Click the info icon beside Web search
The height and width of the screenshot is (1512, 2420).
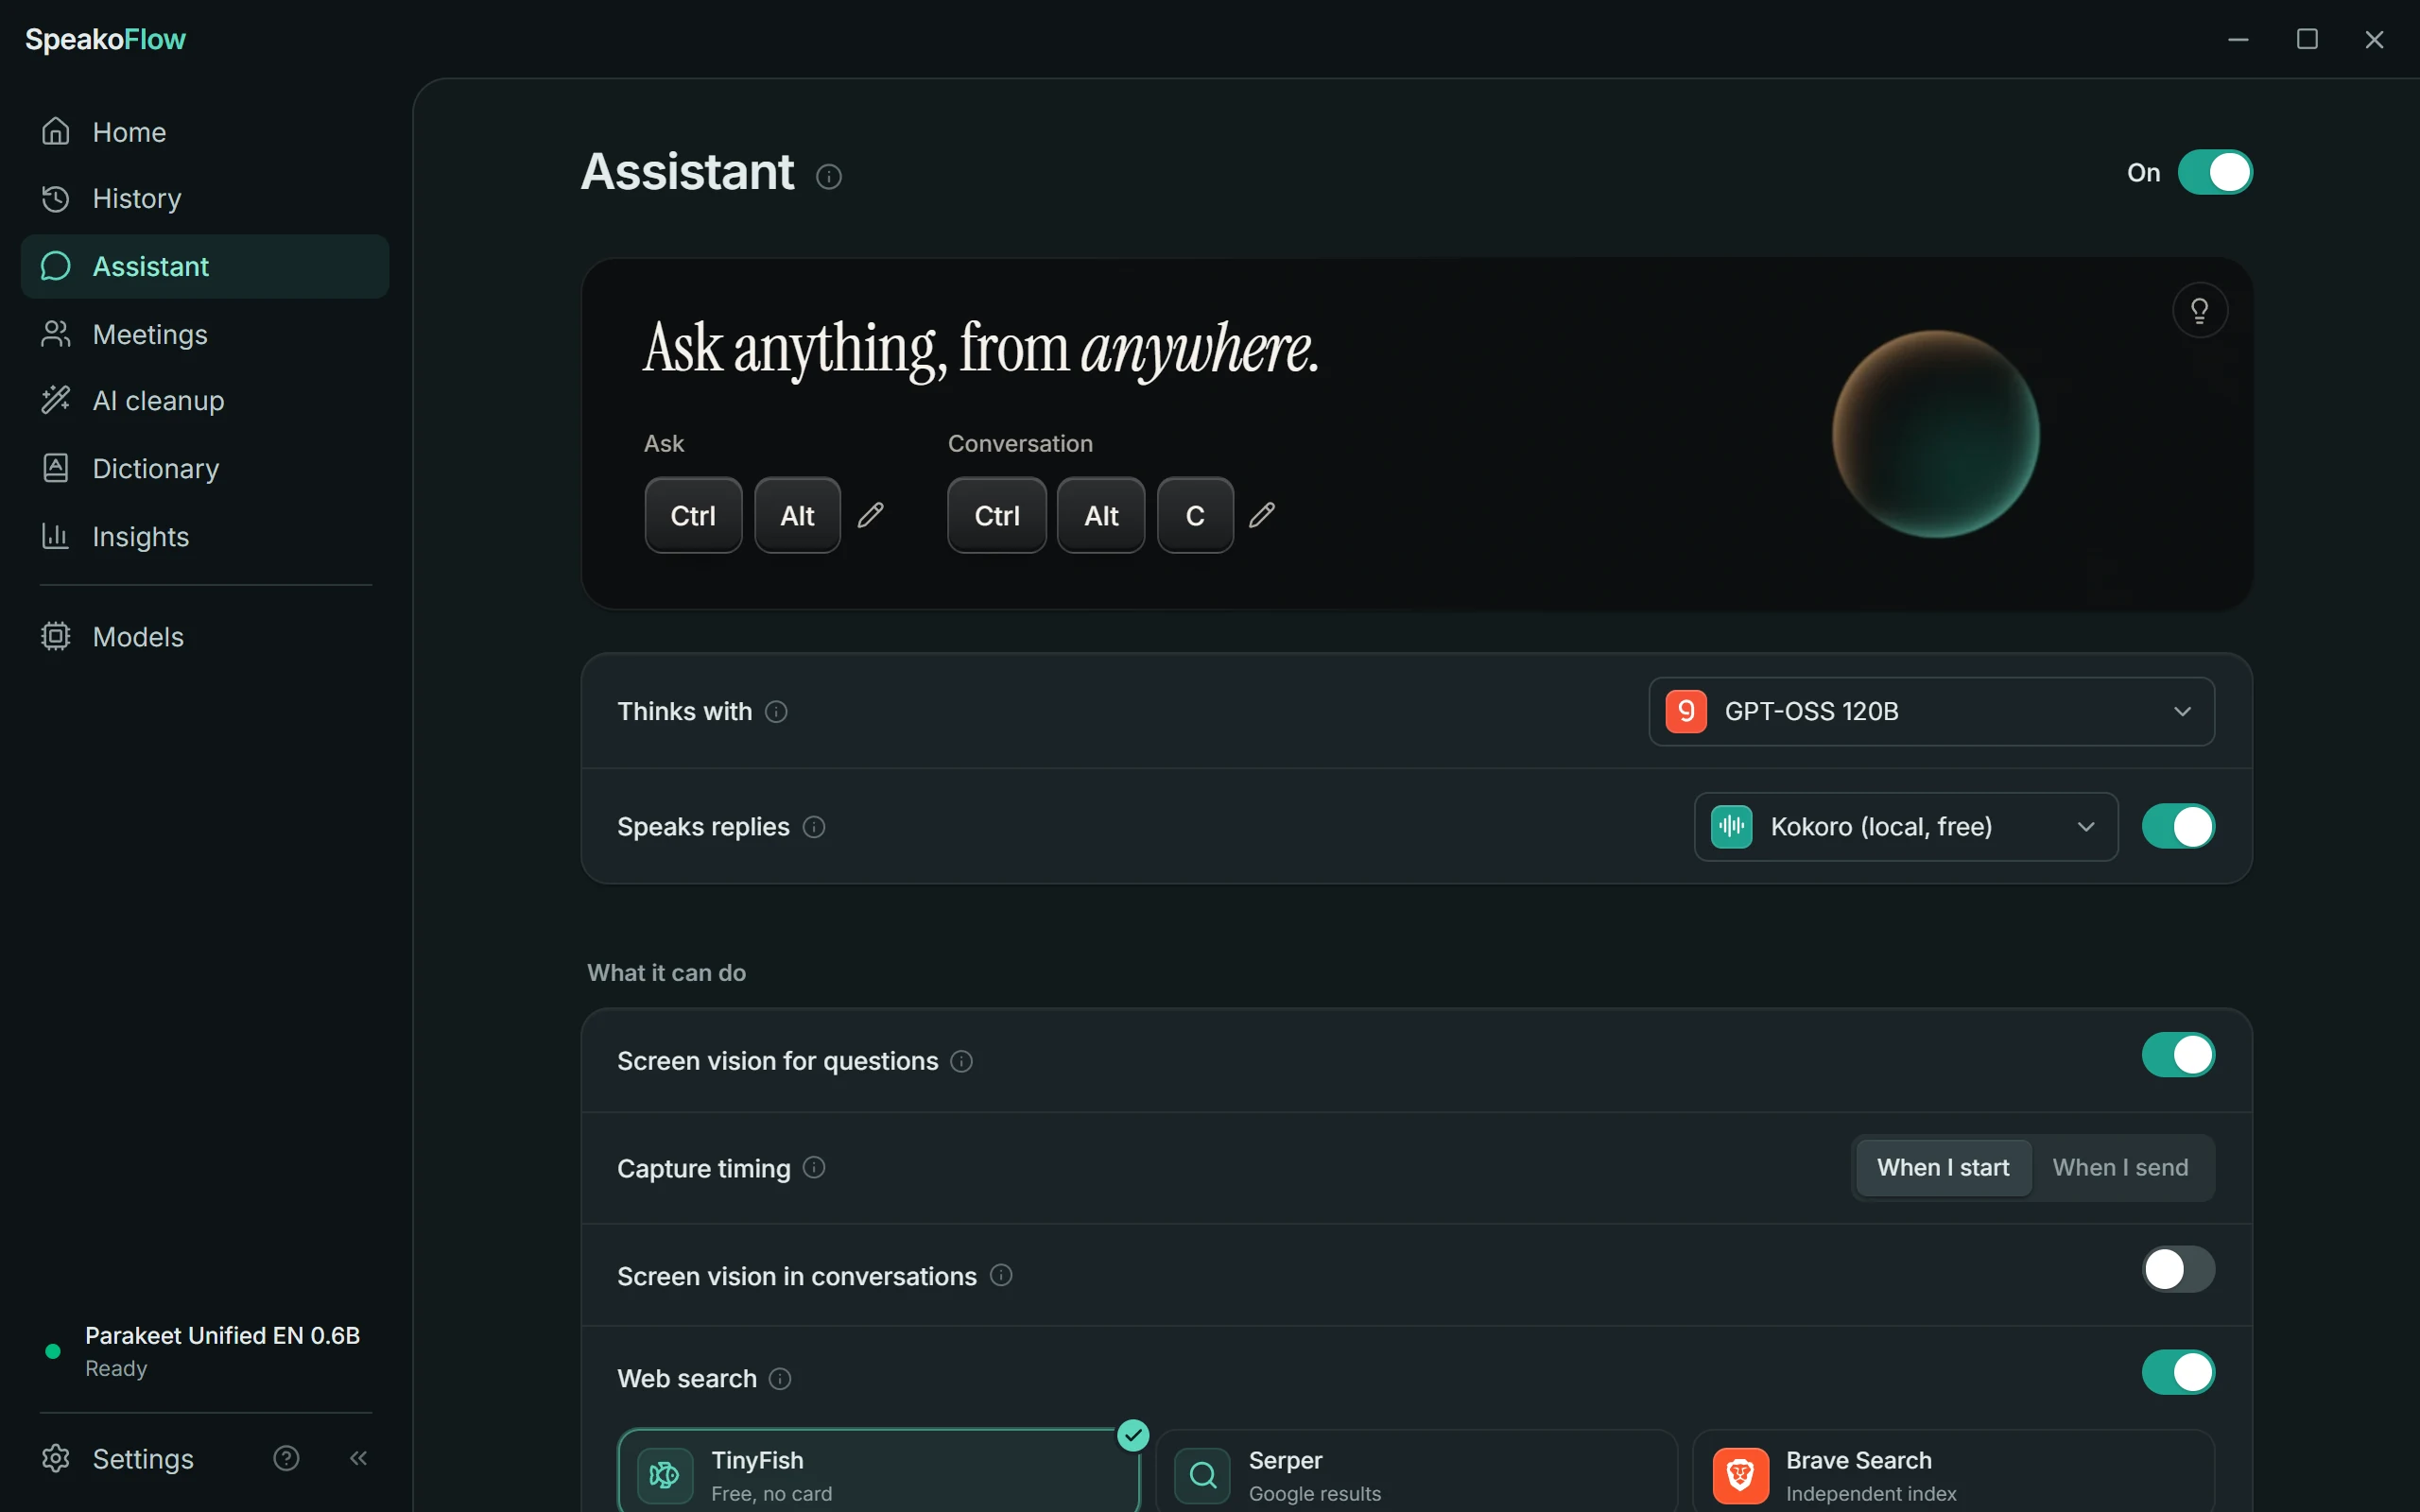780,1379
